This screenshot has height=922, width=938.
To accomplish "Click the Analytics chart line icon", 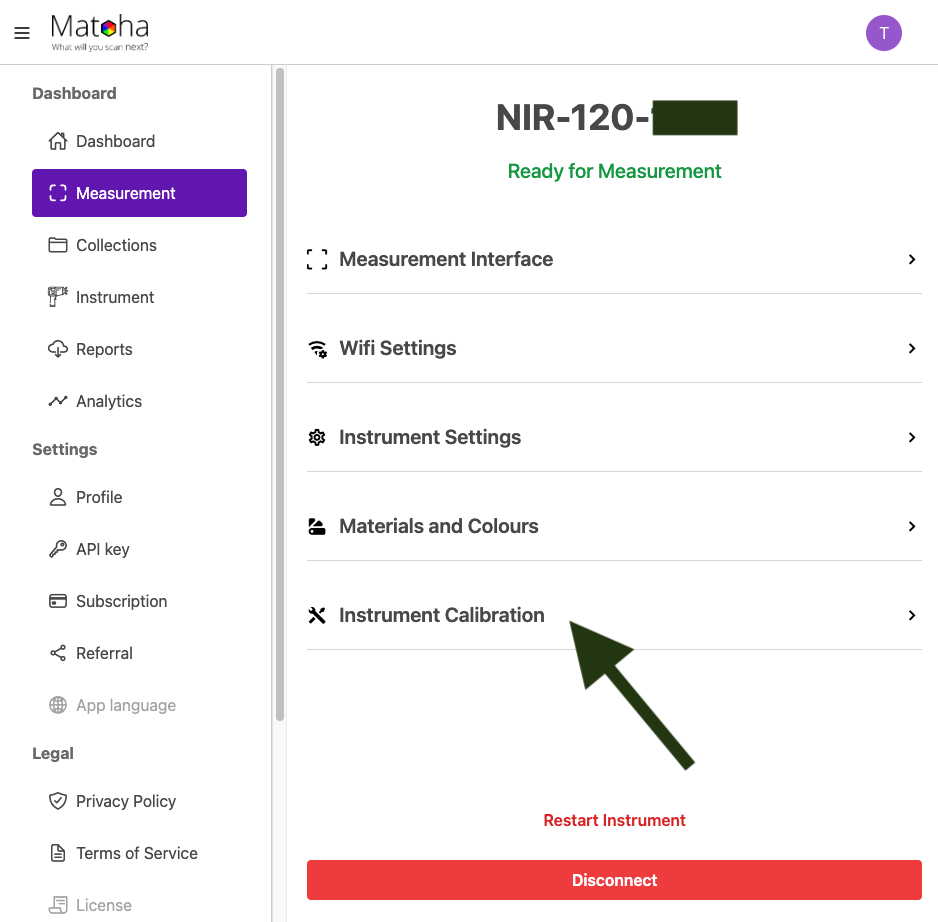I will (58, 401).
